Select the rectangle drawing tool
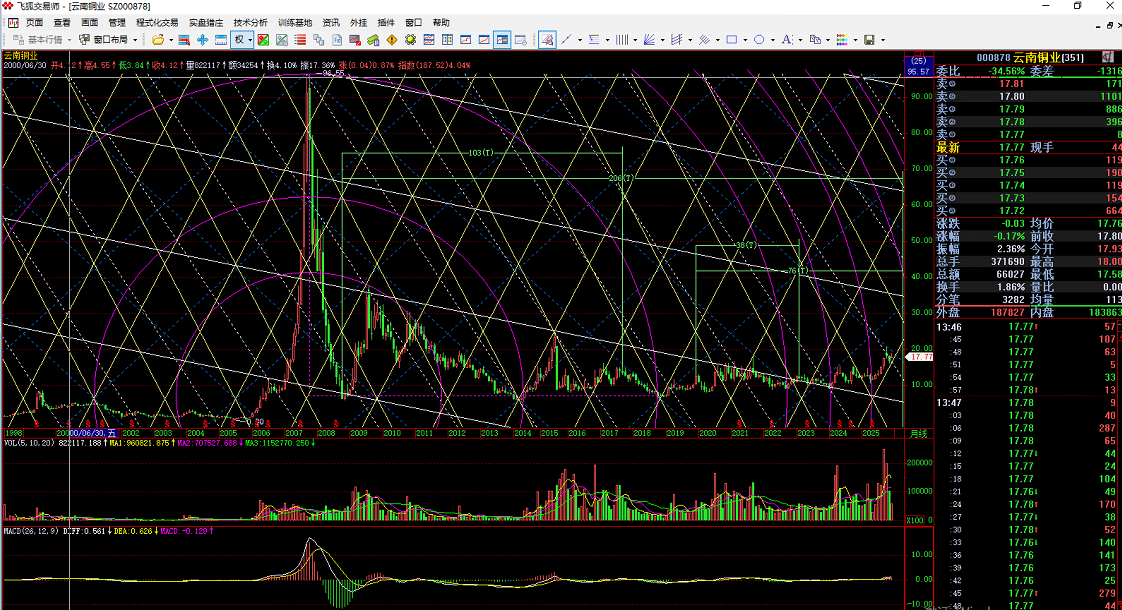The image size is (1122, 610). tap(731, 40)
